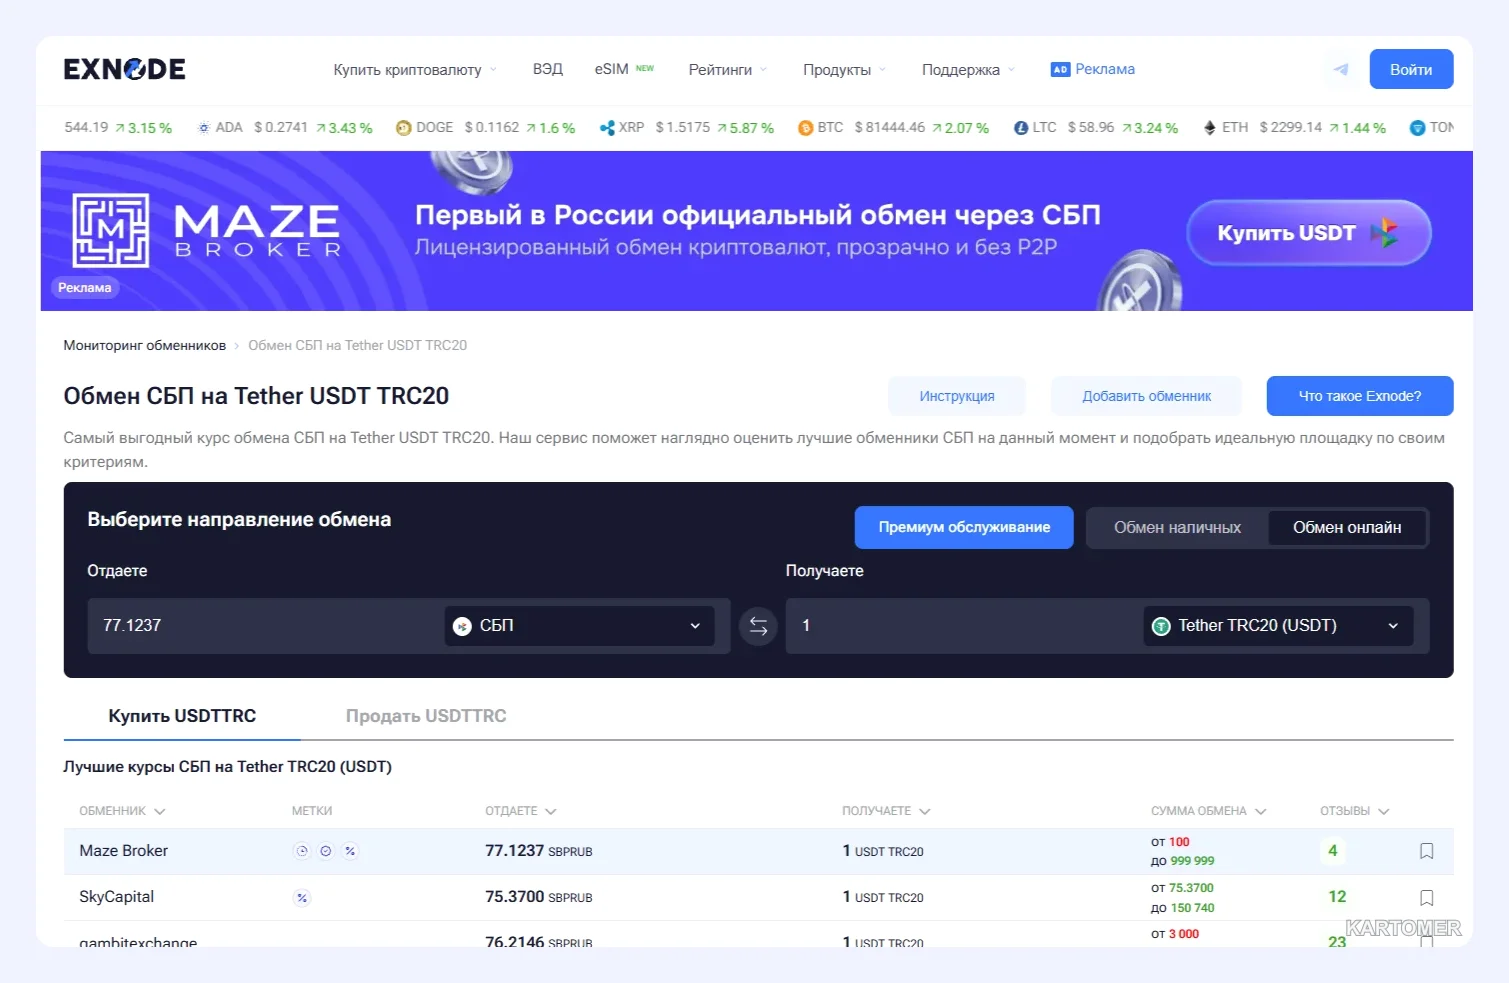Click the Exnode logo
This screenshot has width=1509, height=983.
[124, 69]
